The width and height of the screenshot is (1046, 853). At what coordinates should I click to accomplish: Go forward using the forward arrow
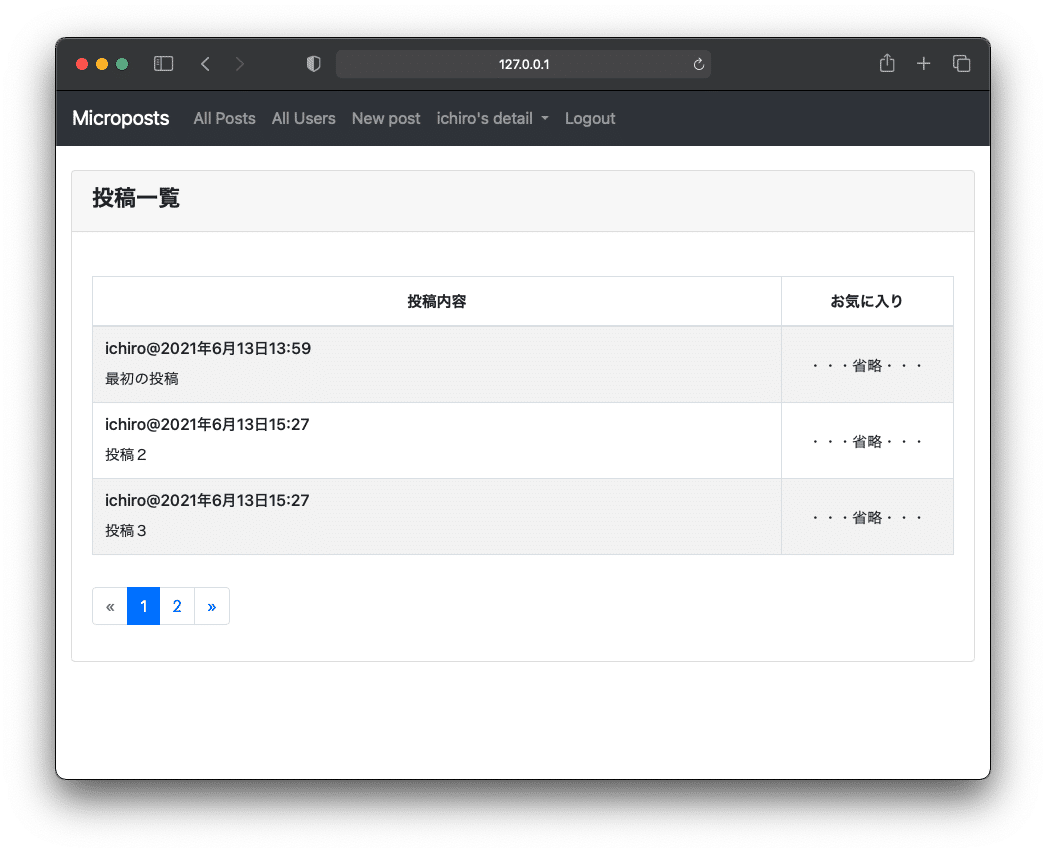[x=239, y=64]
